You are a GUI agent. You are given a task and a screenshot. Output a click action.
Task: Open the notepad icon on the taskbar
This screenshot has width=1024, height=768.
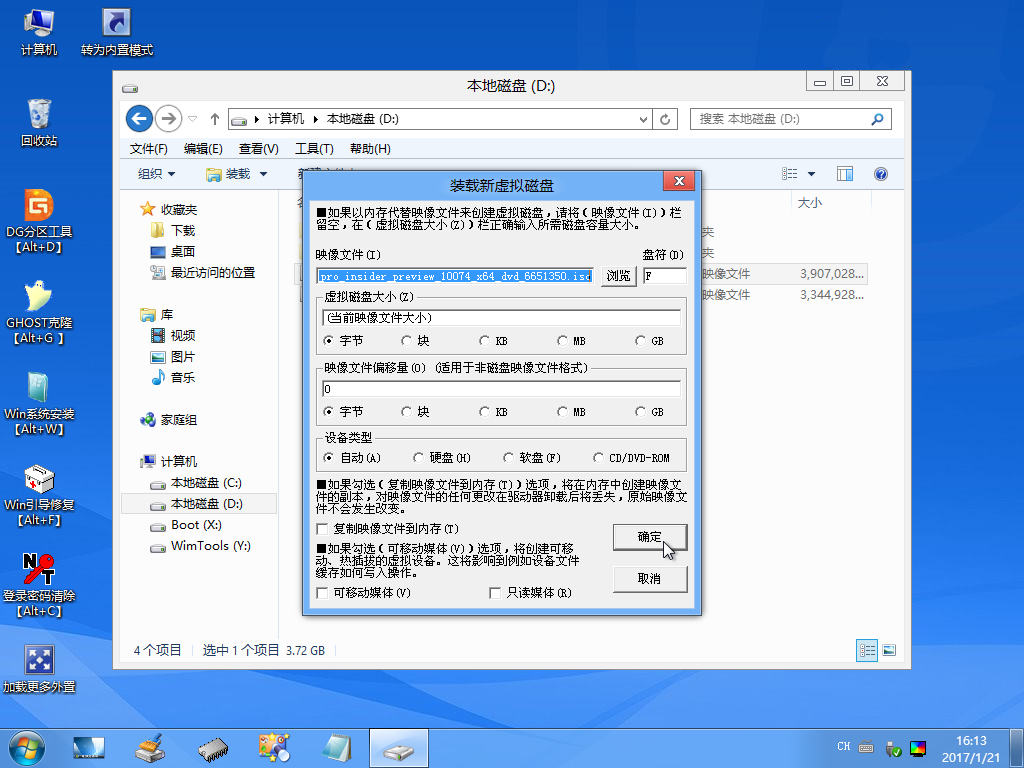336,748
